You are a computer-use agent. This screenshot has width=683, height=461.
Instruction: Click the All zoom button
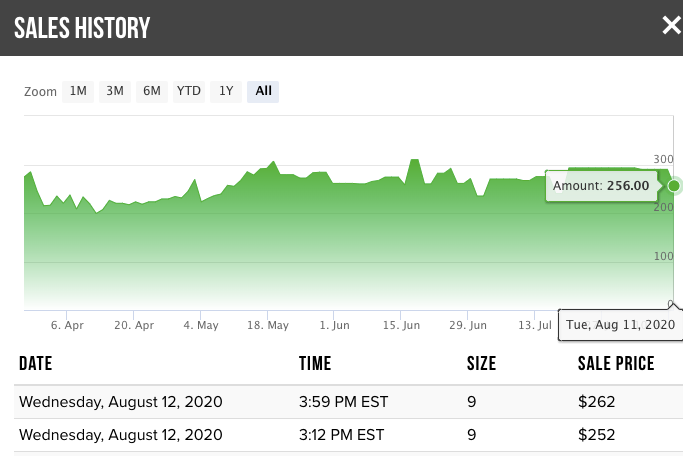coord(263,91)
